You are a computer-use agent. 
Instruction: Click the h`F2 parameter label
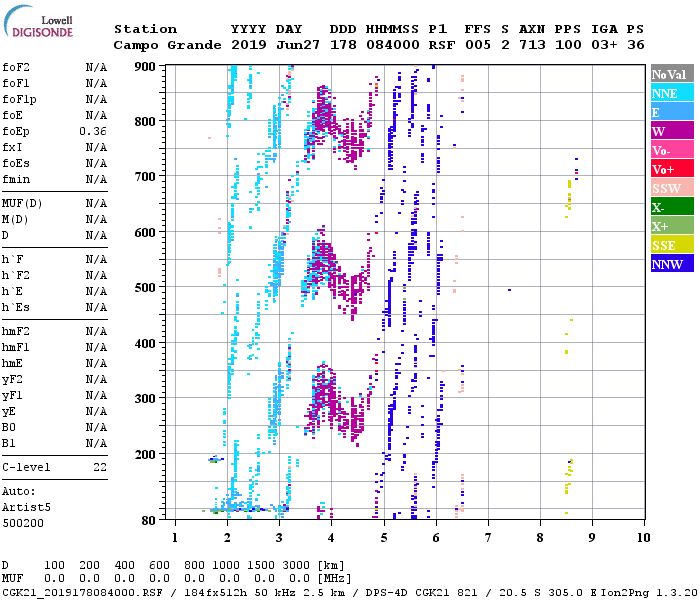pyautogui.click(x=16, y=275)
